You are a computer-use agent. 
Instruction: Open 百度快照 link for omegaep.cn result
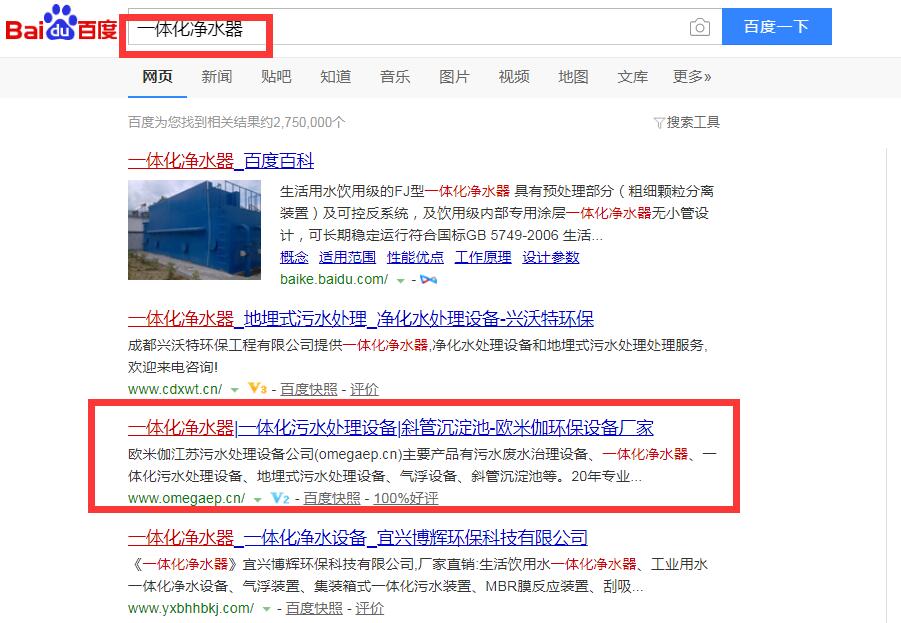click(x=332, y=498)
